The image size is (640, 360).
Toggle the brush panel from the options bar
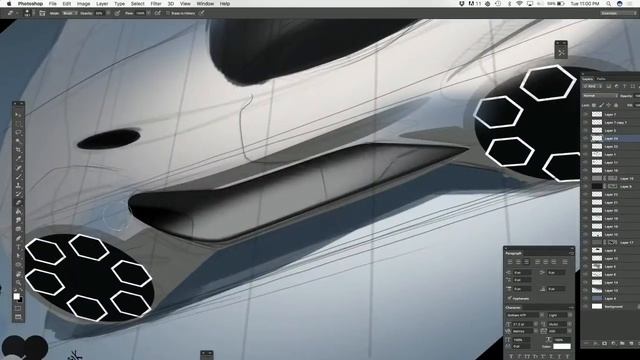[x=42, y=13]
